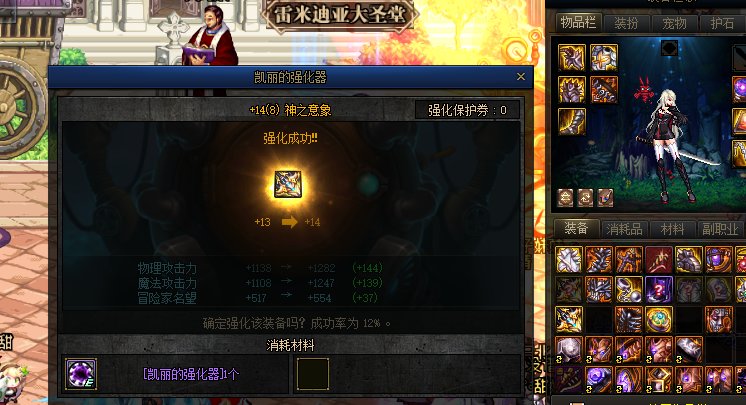Select the 装备 inventory tab
This screenshot has width=746, height=405.
click(576, 229)
